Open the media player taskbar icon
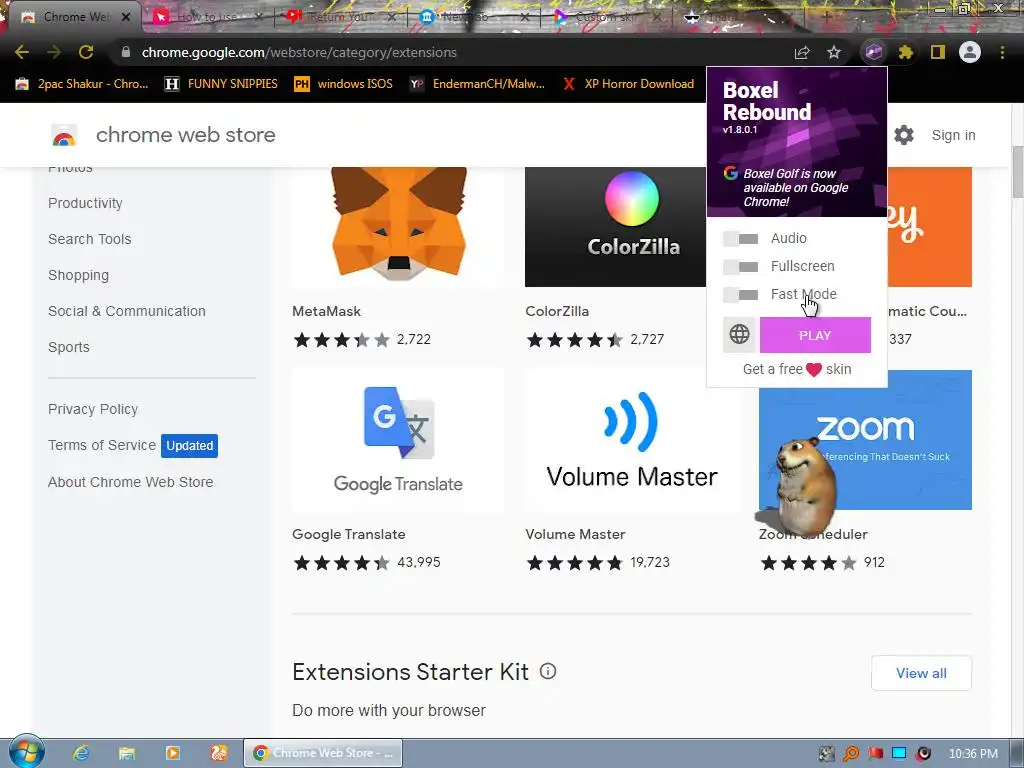This screenshot has height=768, width=1024. pyautogui.click(x=173, y=753)
